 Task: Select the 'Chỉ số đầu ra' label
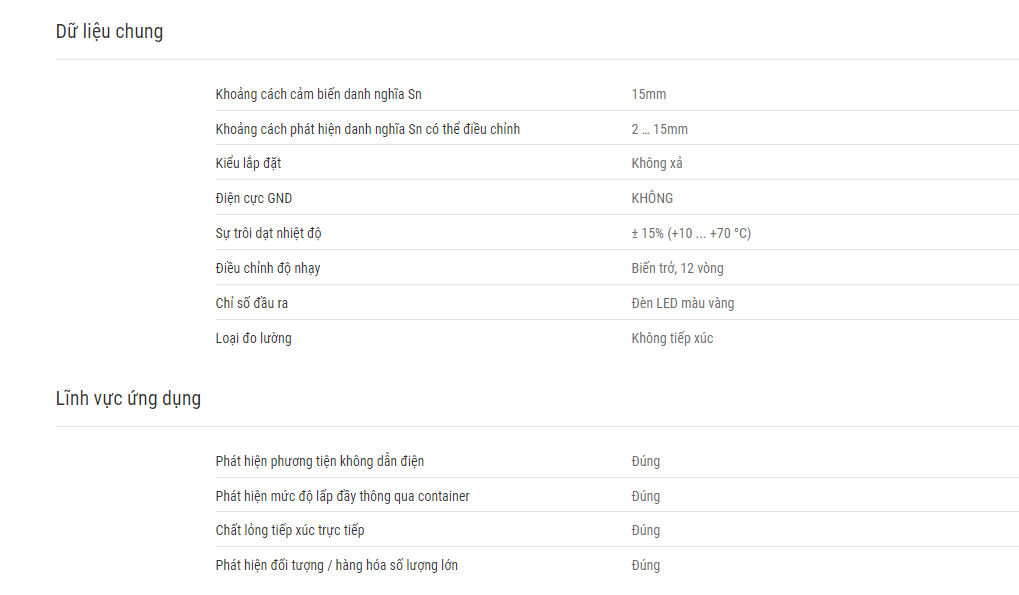[x=252, y=303]
